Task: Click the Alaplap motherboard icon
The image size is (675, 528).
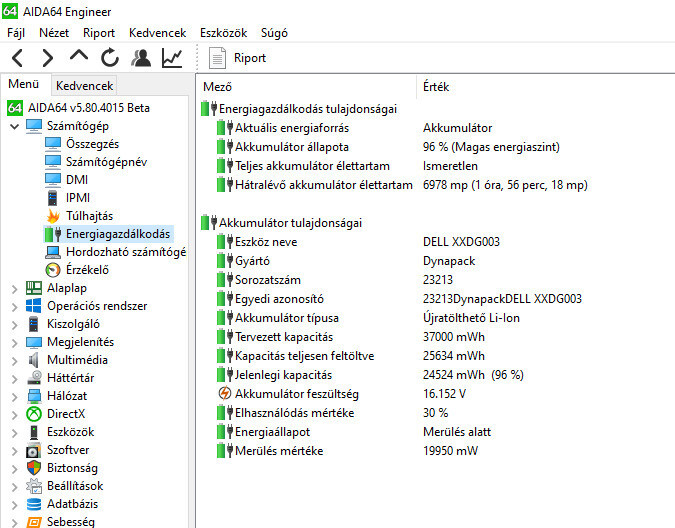Action: (34, 288)
